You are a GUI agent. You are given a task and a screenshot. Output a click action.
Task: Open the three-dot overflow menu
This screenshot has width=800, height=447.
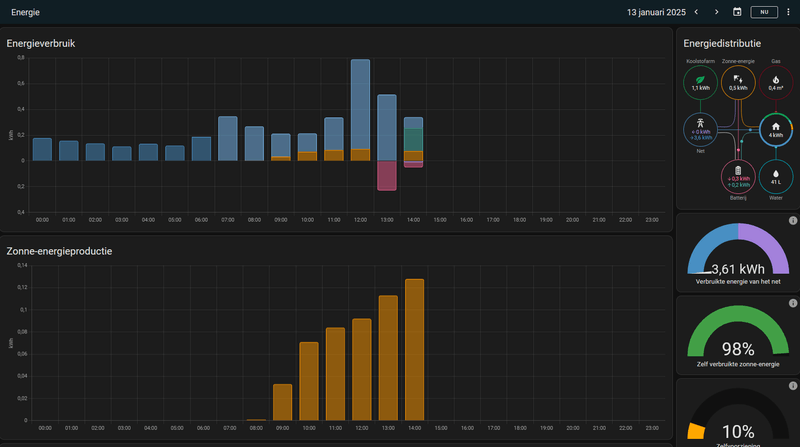coord(788,12)
